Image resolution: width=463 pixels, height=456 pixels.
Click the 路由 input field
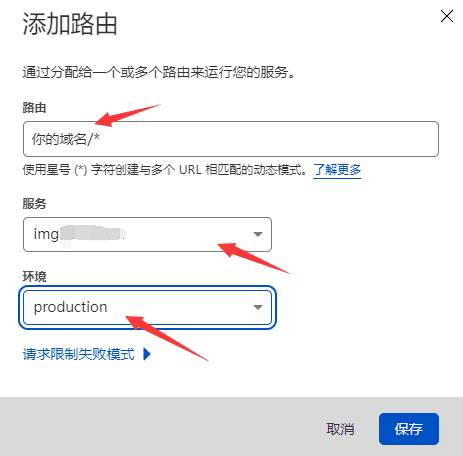tap(231, 139)
